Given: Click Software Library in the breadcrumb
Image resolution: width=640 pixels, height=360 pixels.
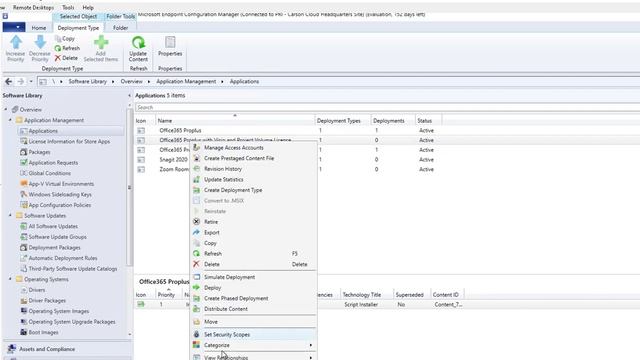Looking at the screenshot, I should pos(87,82).
